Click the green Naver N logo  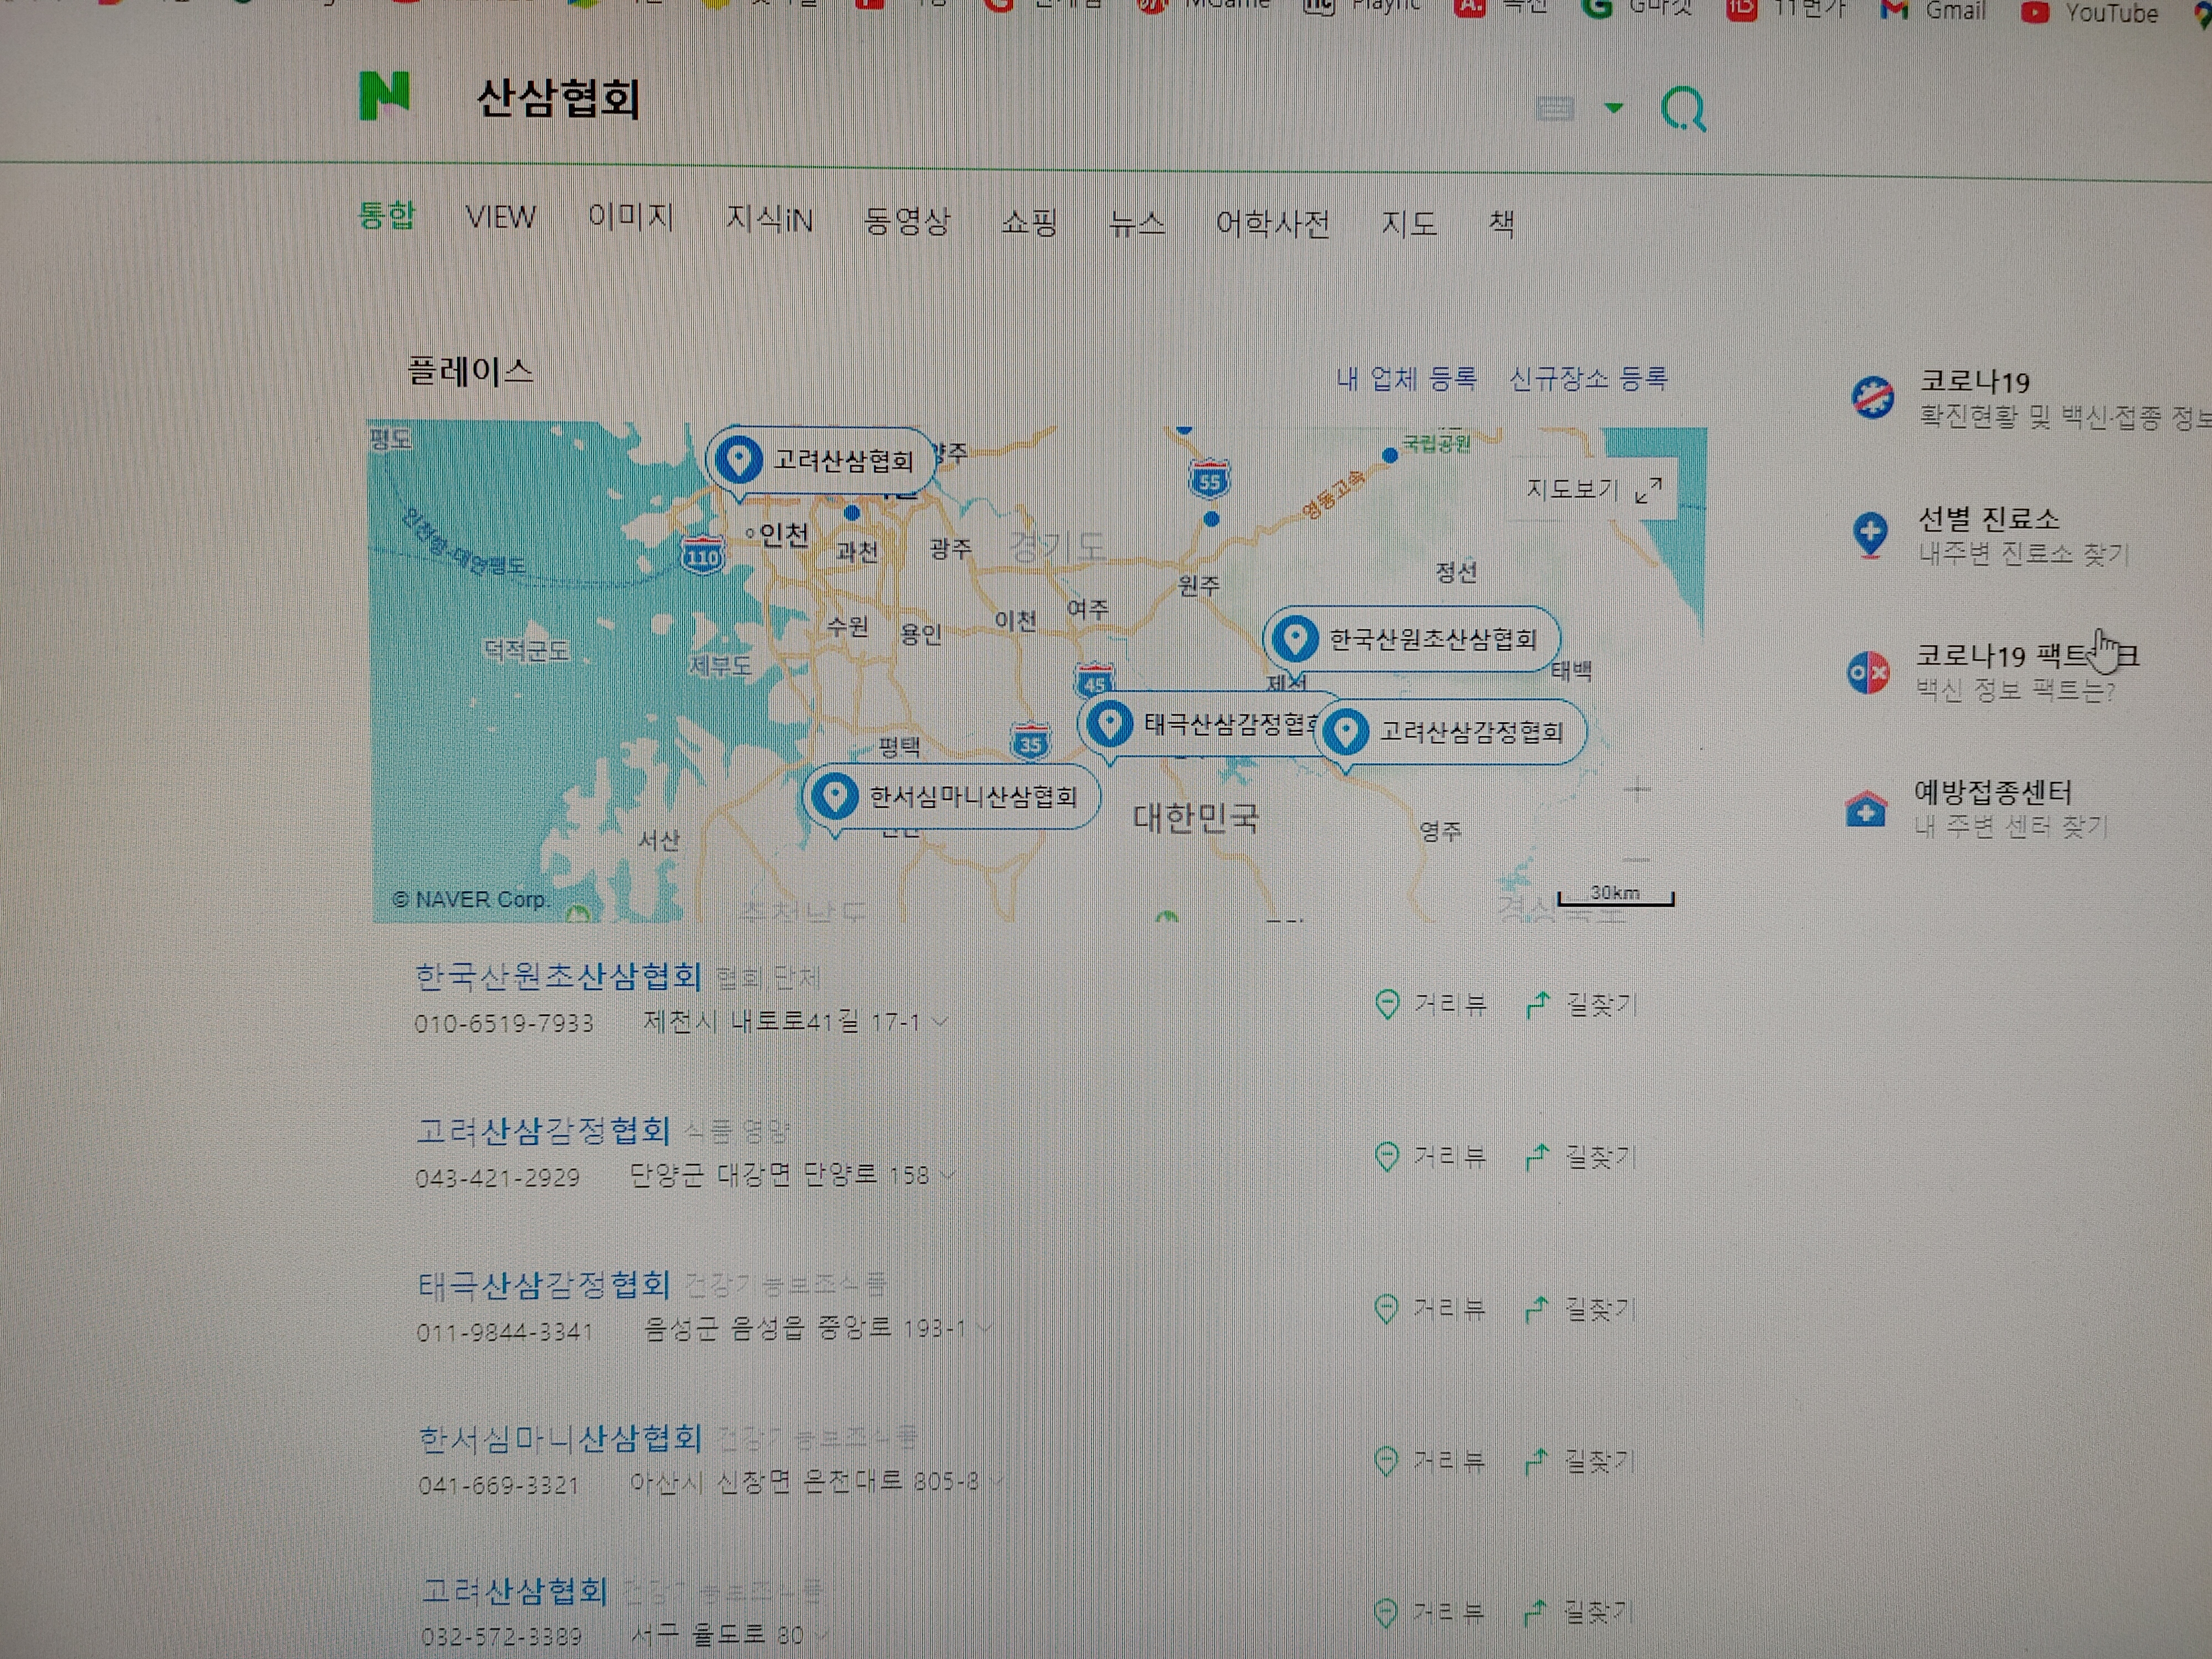[384, 96]
